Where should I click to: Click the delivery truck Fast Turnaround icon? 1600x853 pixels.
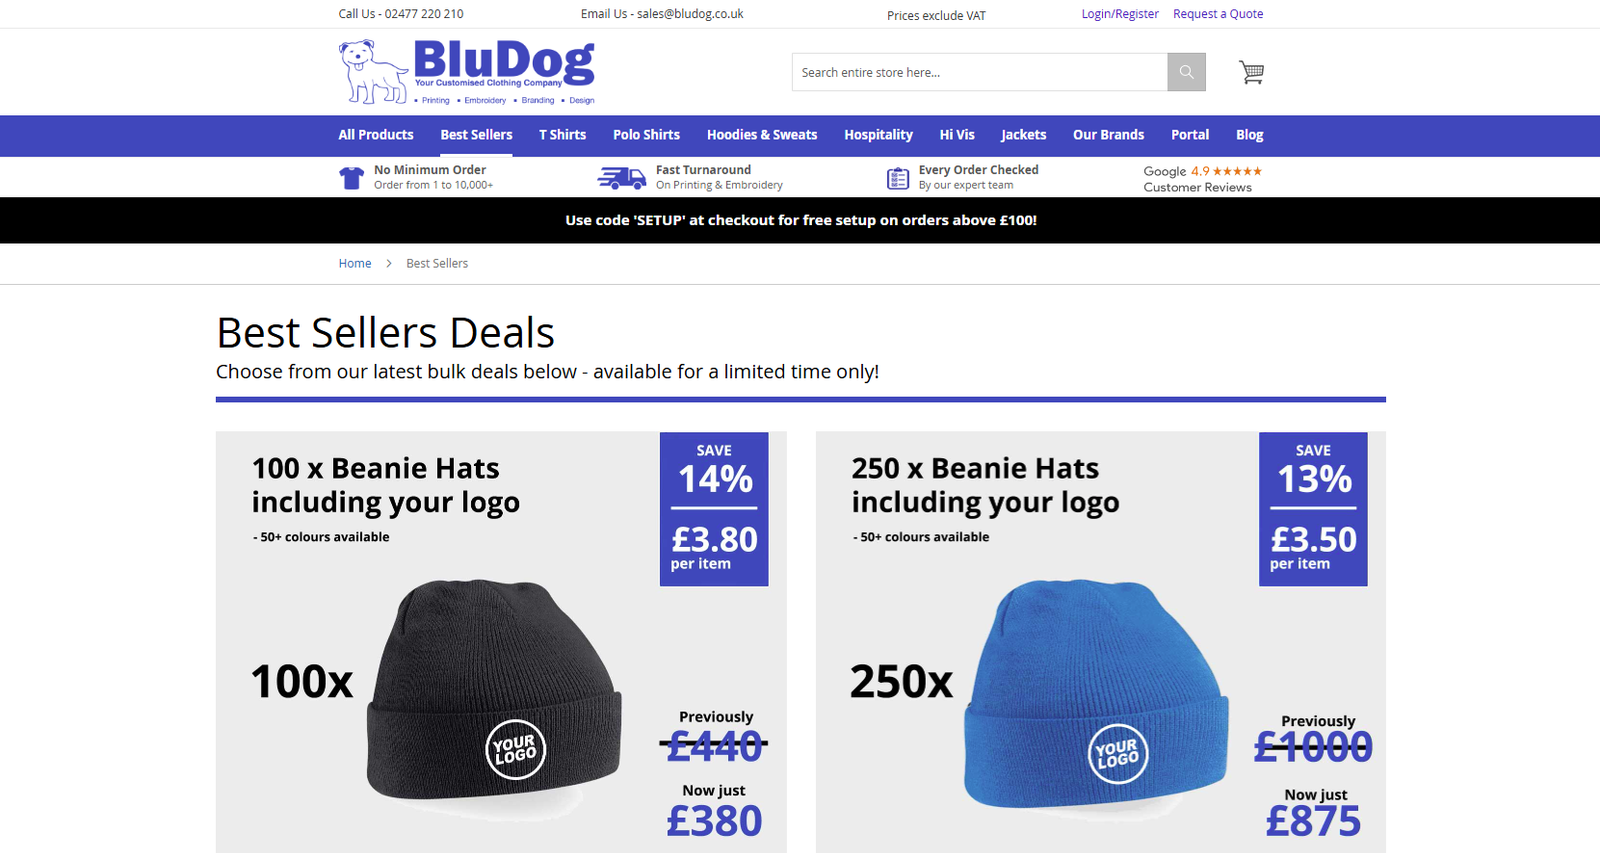[x=622, y=178]
